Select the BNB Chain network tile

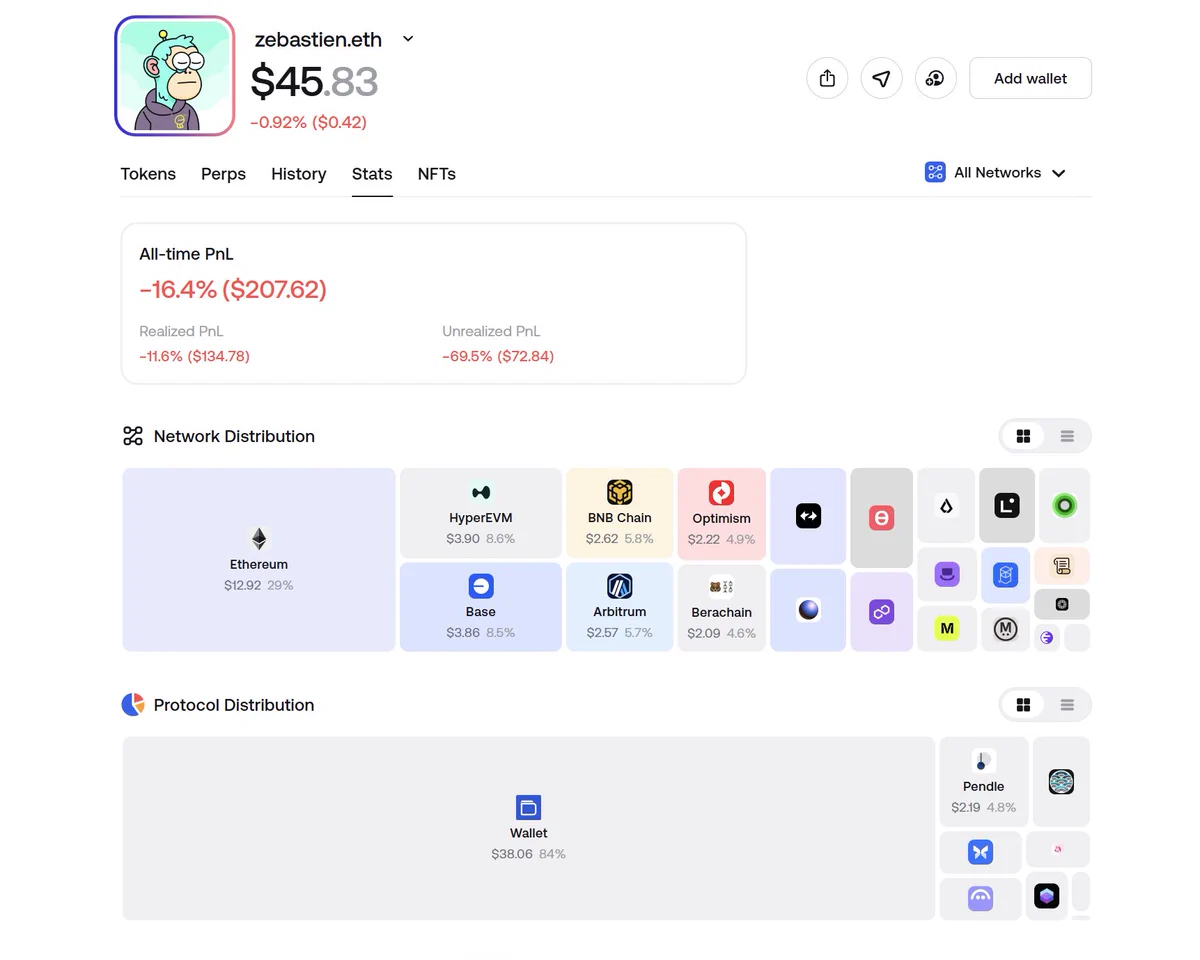pyautogui.click(x=620, y=513)
